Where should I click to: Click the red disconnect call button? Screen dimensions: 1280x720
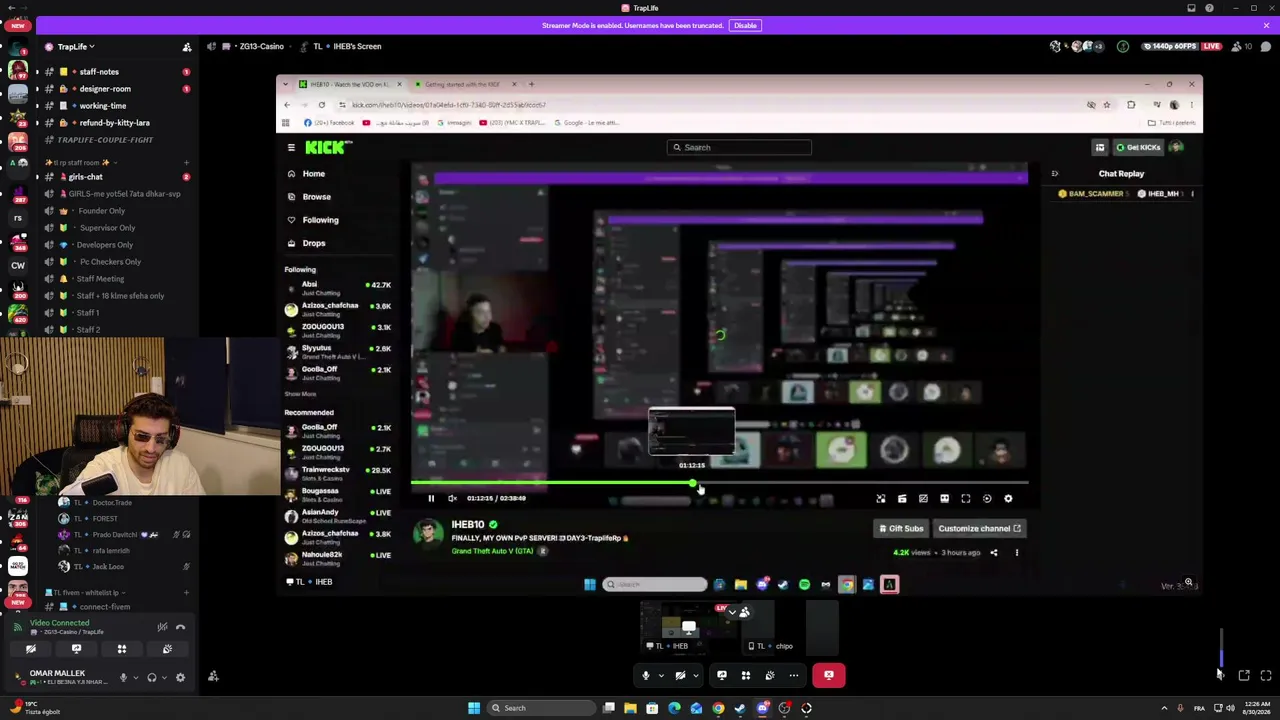(x=829, y=675)
